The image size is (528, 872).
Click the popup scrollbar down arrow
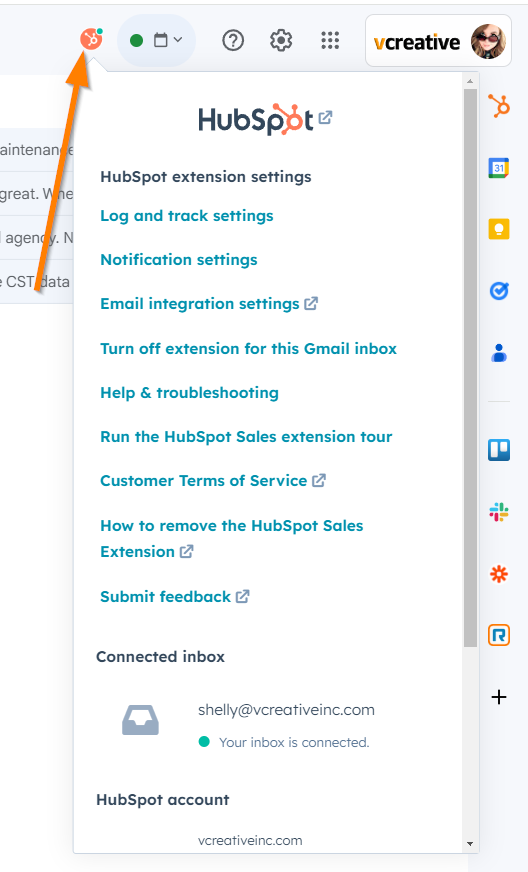[x=470, y=844]
